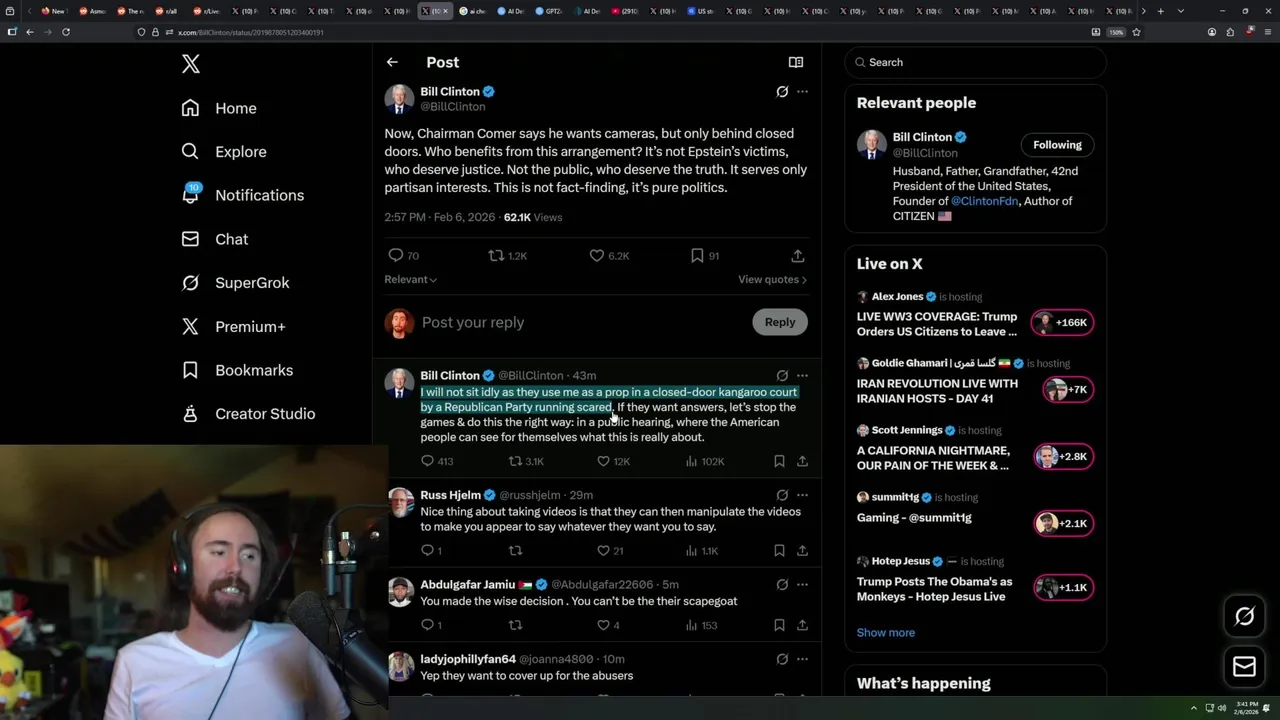The height and width of the screenshot is (720, 1280).
Task: Click the Post your reply field
Action: 580,322
